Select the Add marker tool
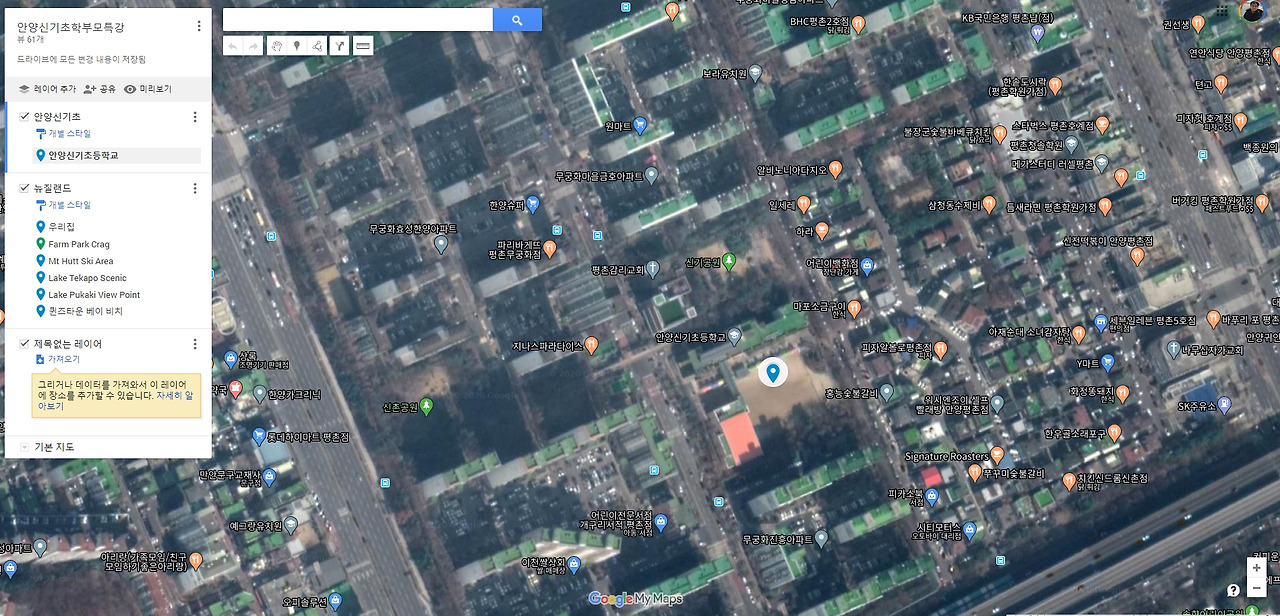Screen dimensions: 1280x616 (296, 45)
